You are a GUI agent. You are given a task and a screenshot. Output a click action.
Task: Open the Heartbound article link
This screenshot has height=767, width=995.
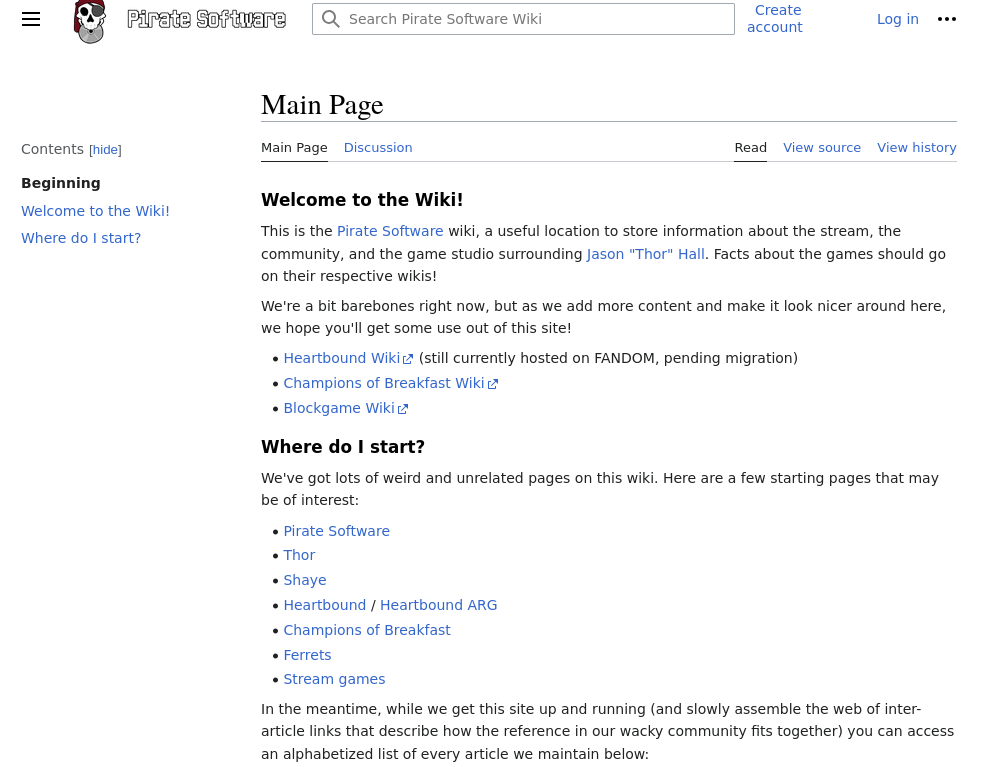[x=325, y=605]
